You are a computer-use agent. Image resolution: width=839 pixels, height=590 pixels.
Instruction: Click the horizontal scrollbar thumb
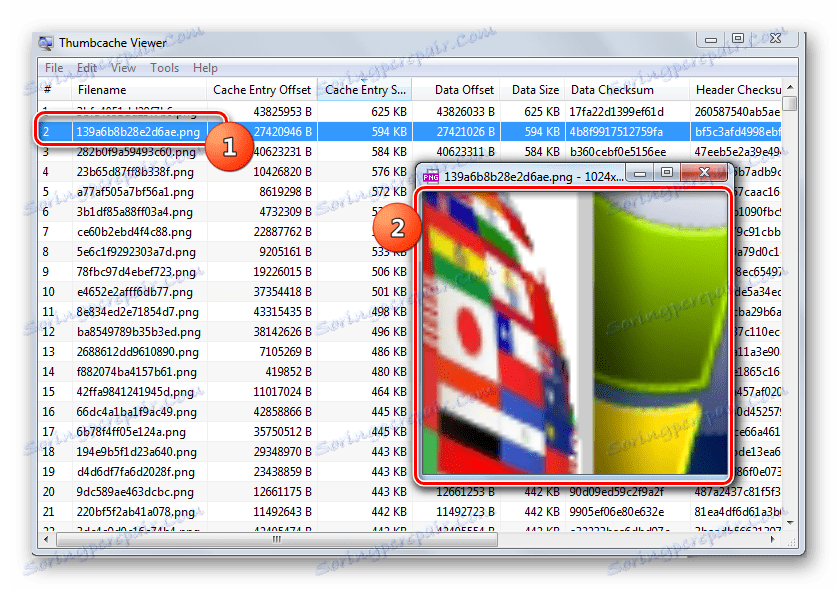coord(277,539)
